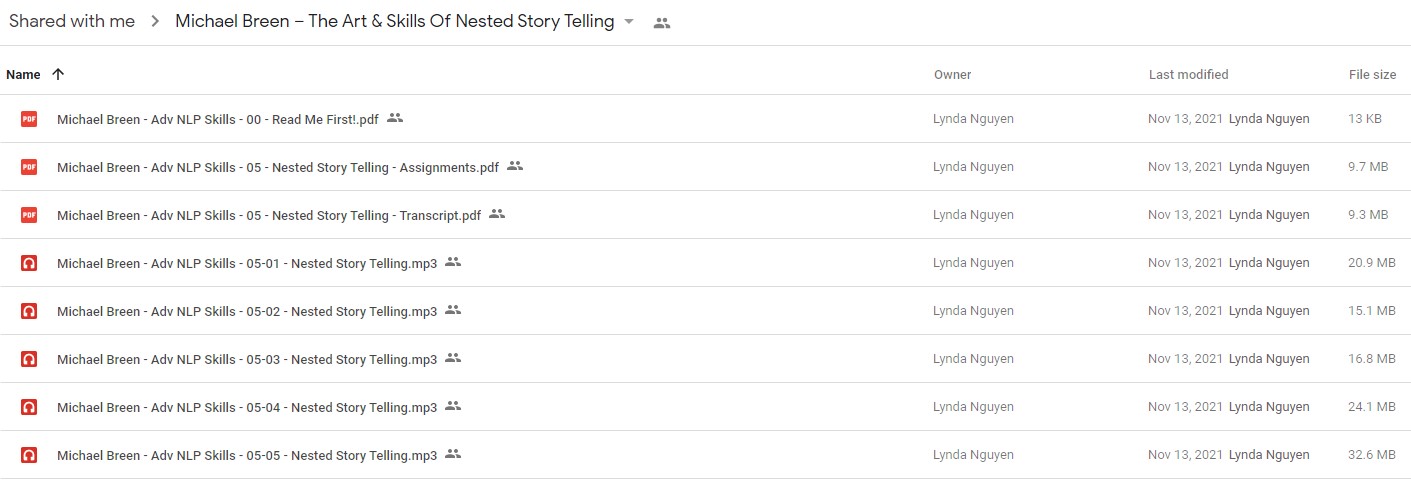
Task: Click the File size column header
Action: tap(1372, 74)
